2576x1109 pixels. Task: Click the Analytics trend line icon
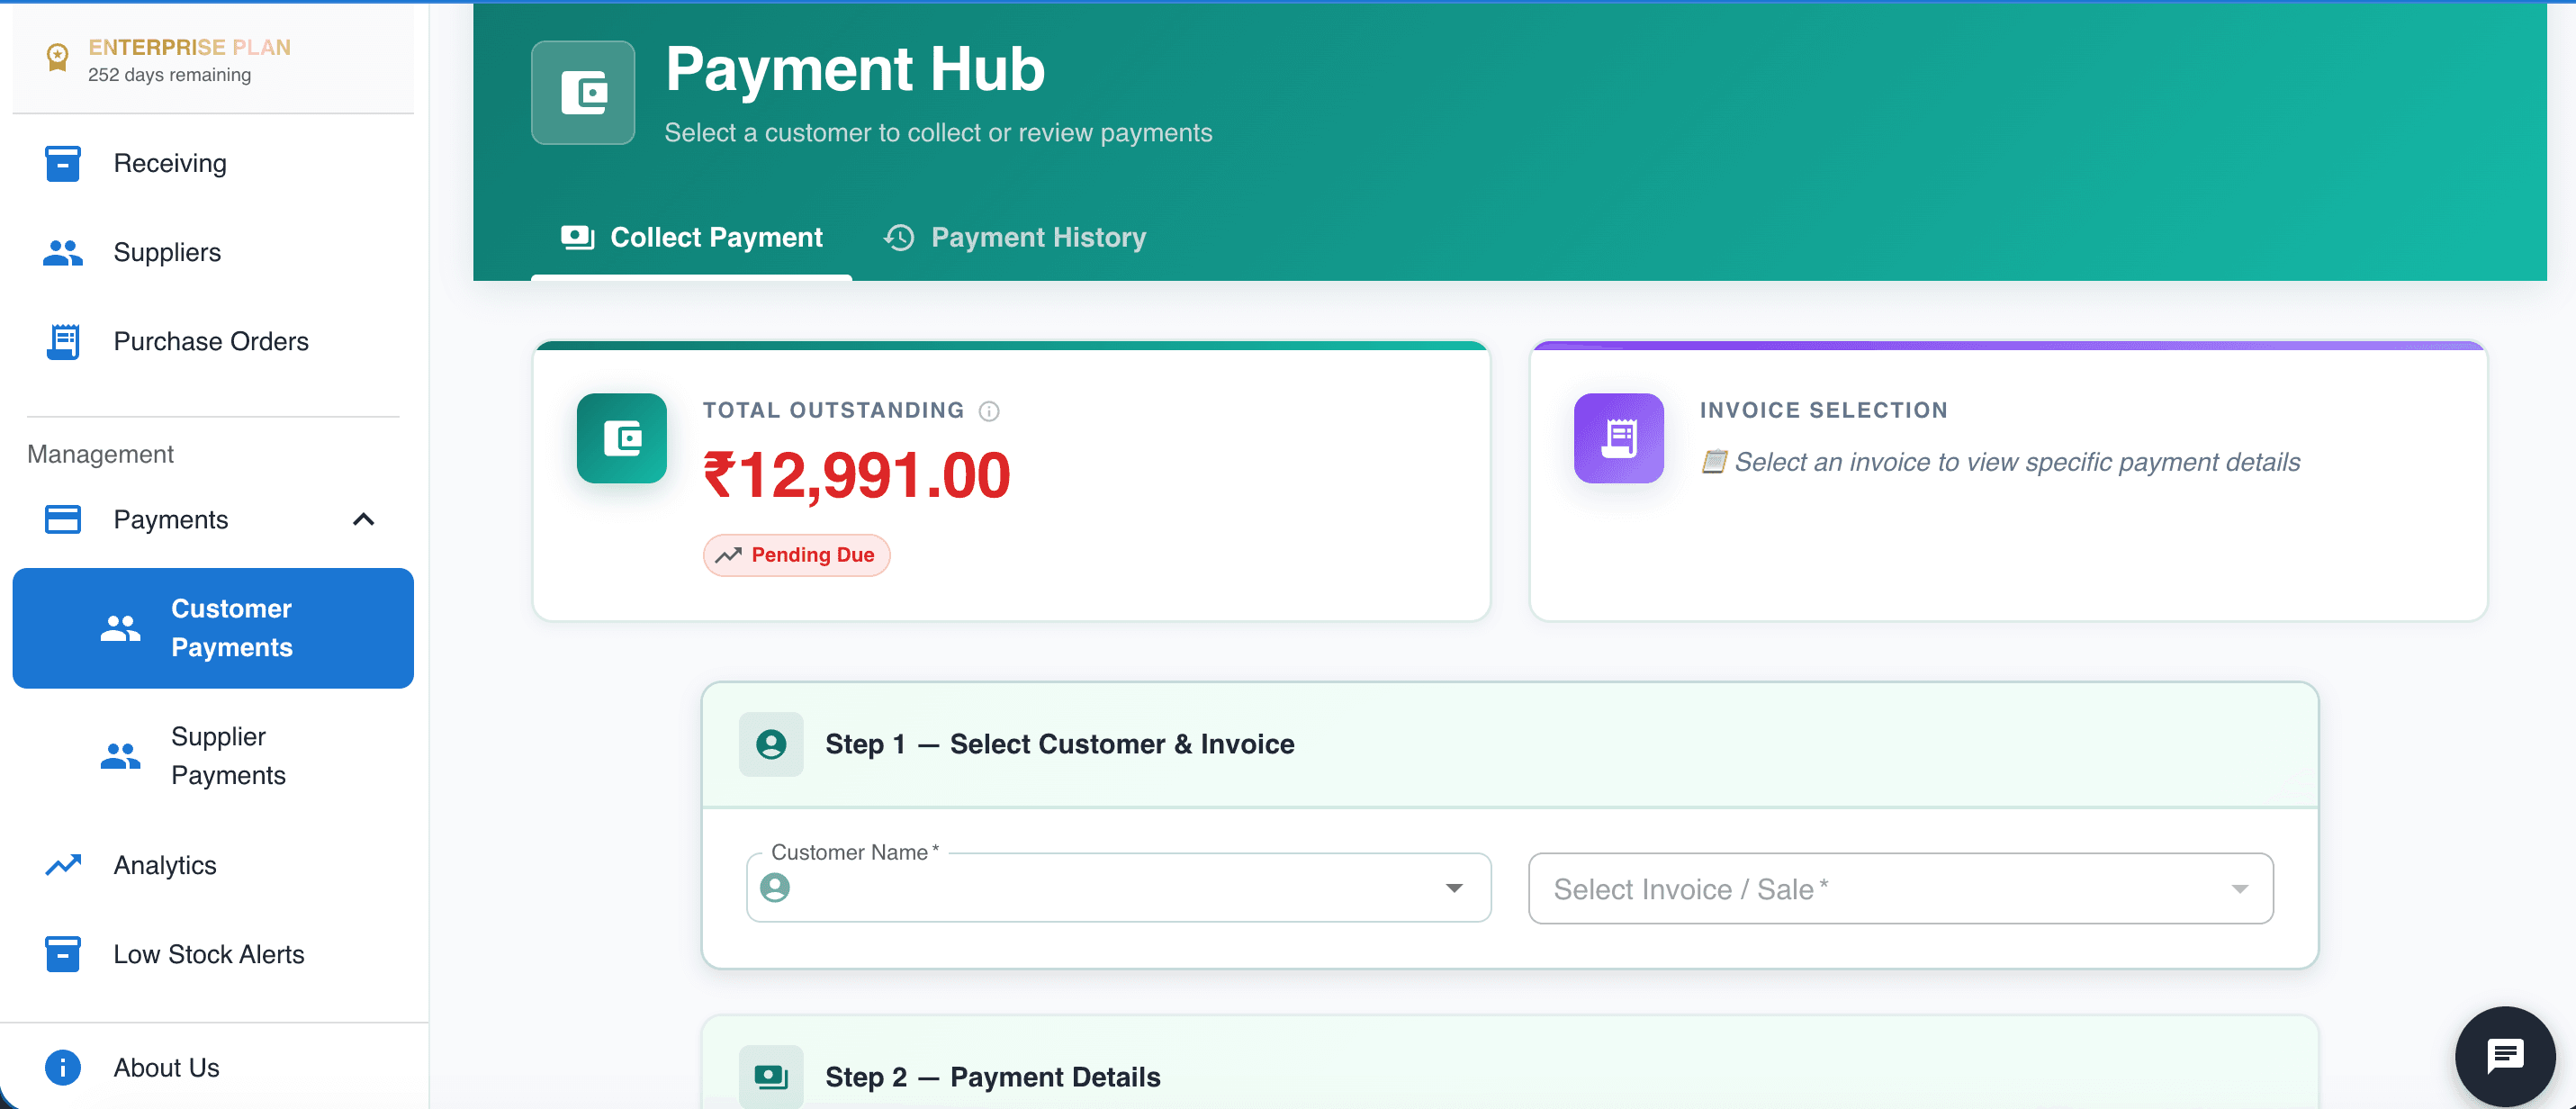63,864
